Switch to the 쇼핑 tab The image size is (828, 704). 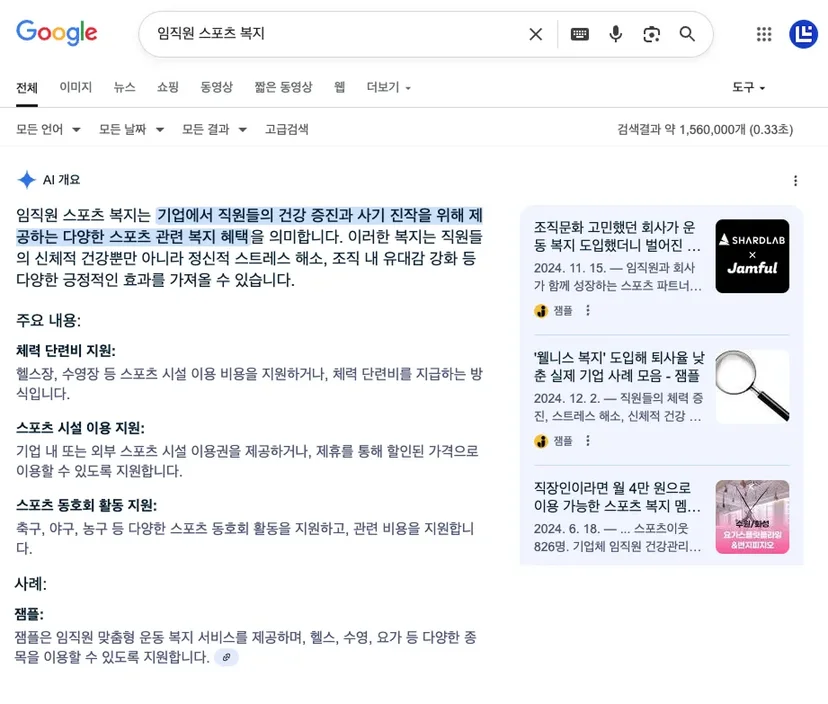[168, 87]
